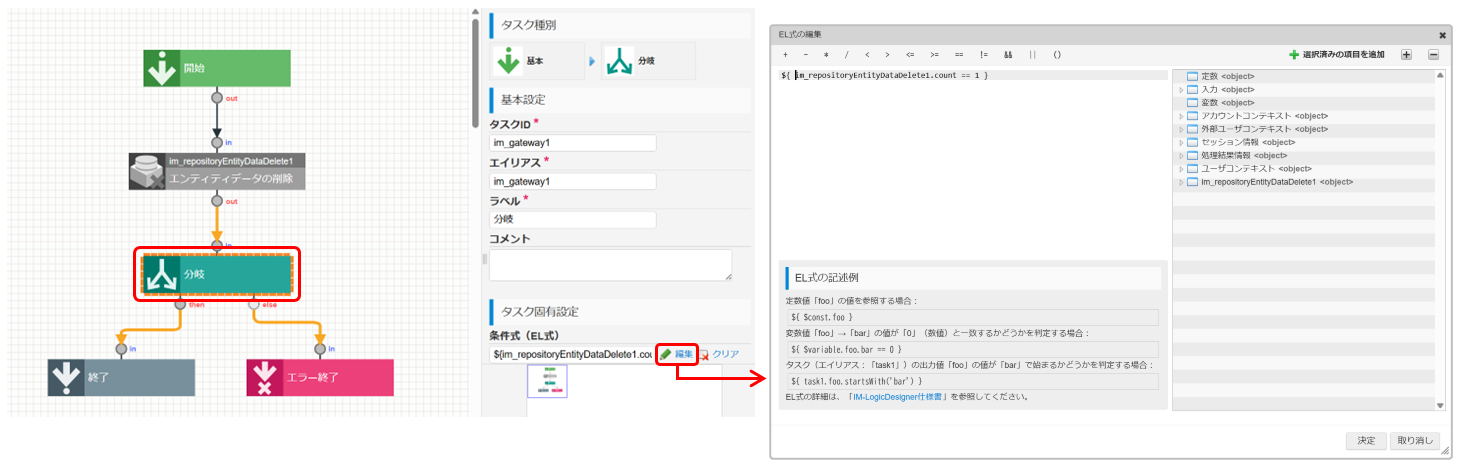
Task: Insert the == operator into expression
Action: pyautogui.click(x=959, y=54)
